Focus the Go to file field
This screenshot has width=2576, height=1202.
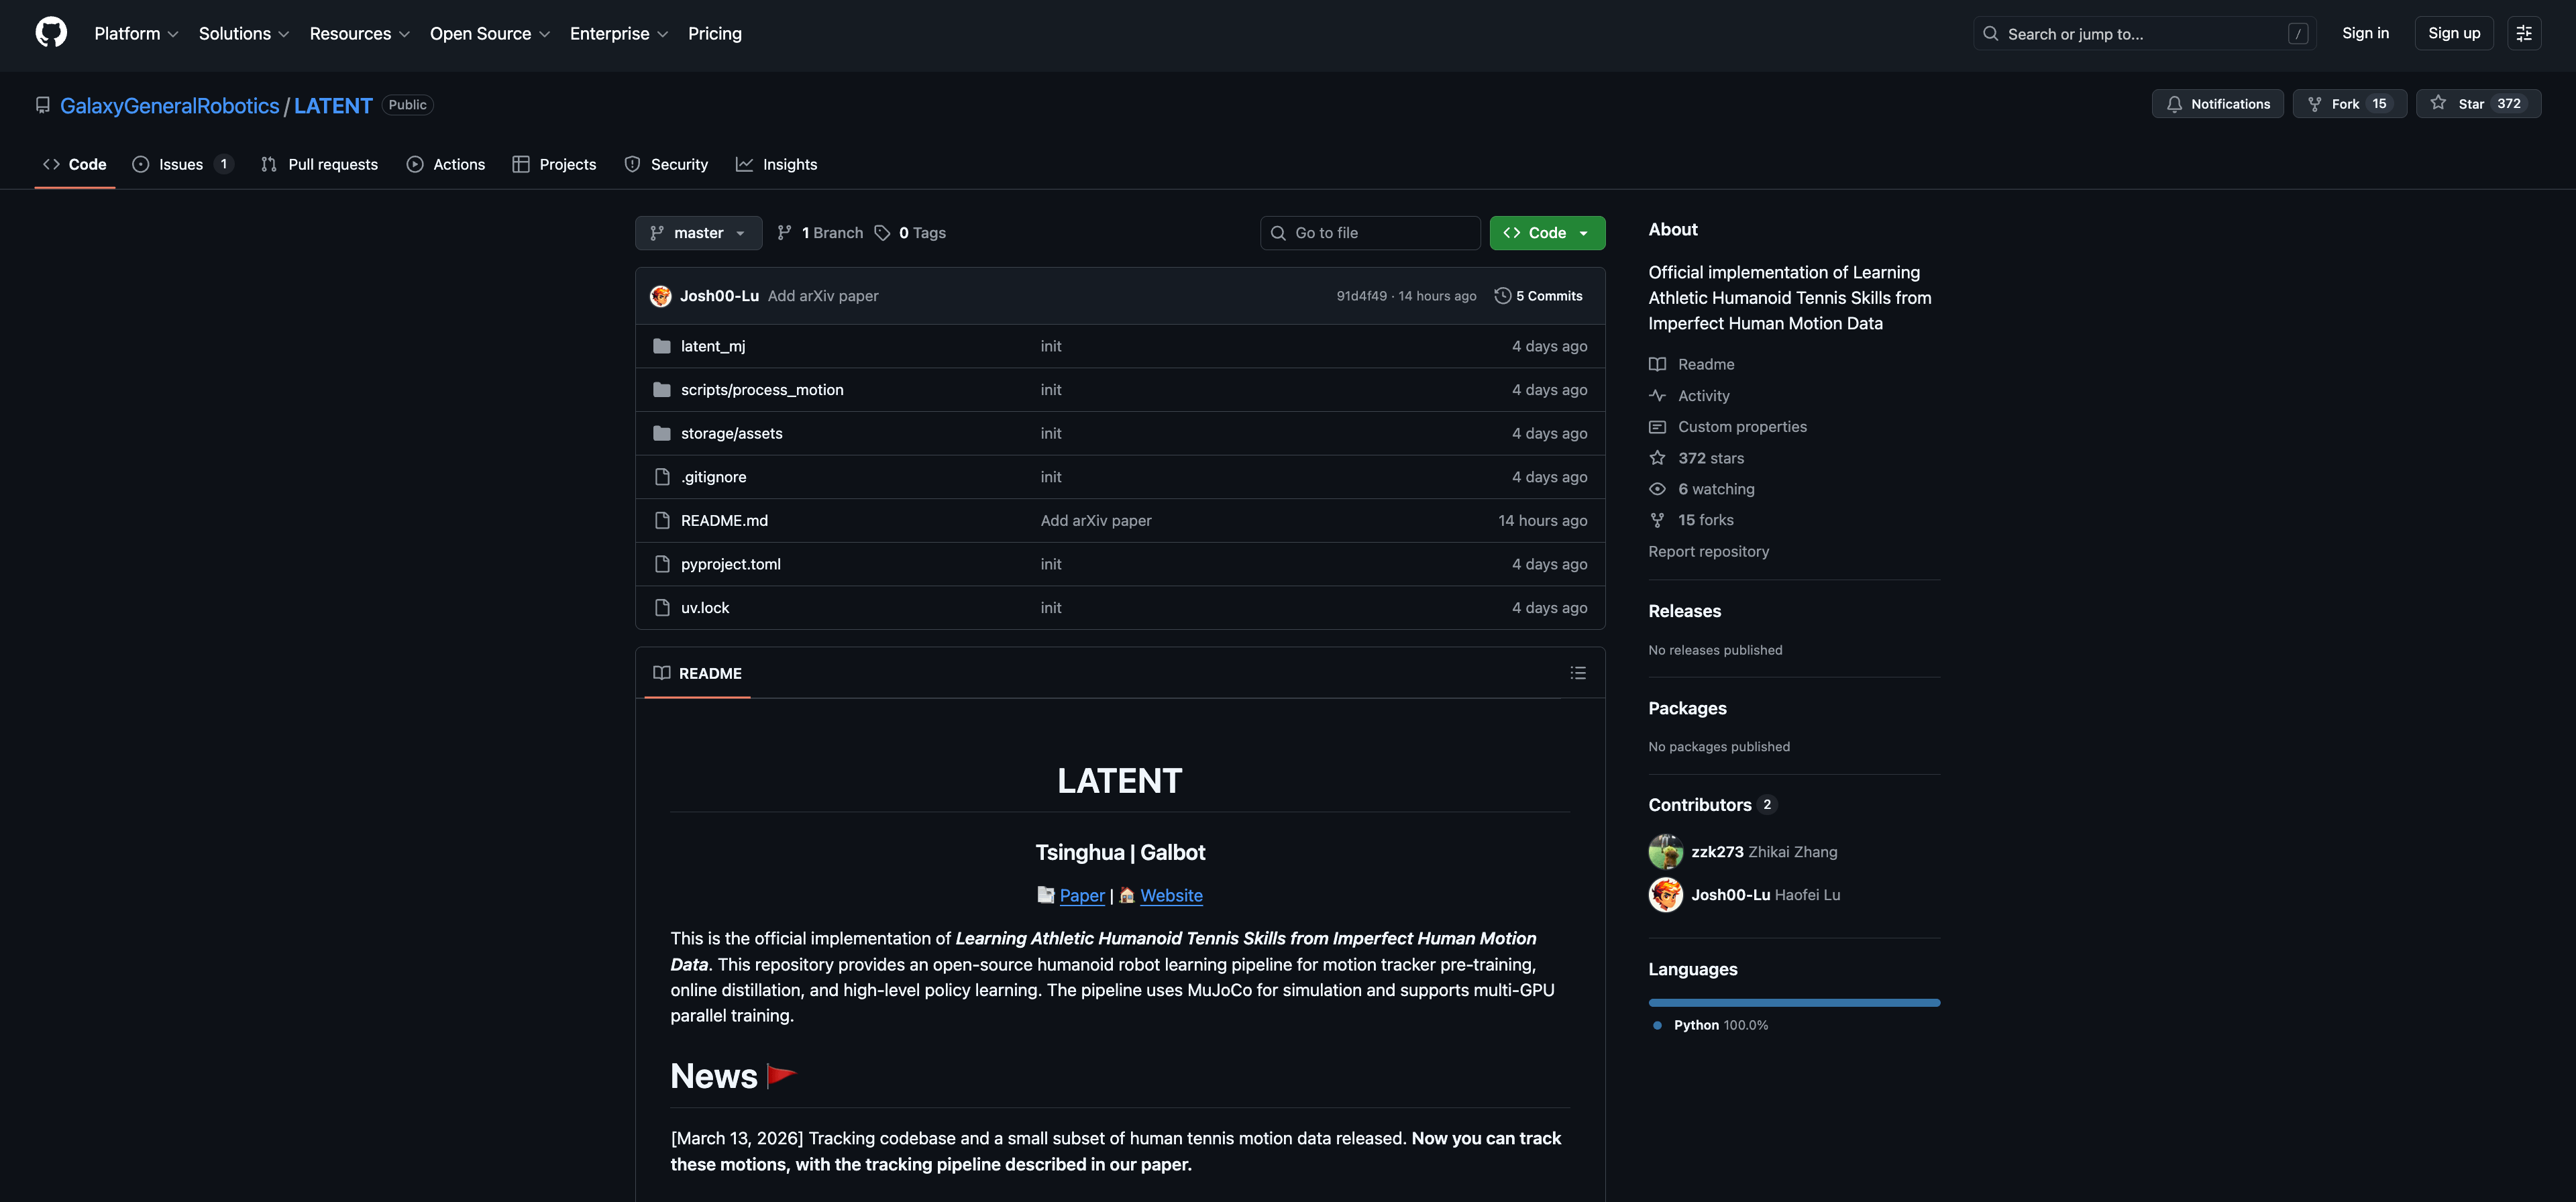coord(1370,233)
